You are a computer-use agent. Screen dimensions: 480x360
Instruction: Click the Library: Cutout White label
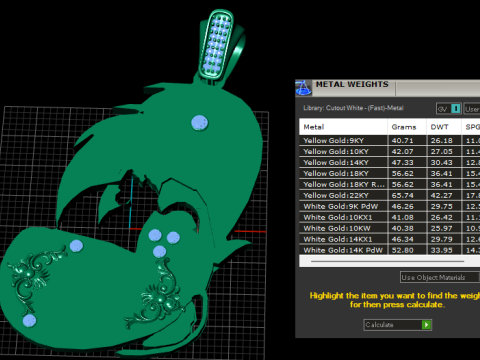tap(353, 108)
